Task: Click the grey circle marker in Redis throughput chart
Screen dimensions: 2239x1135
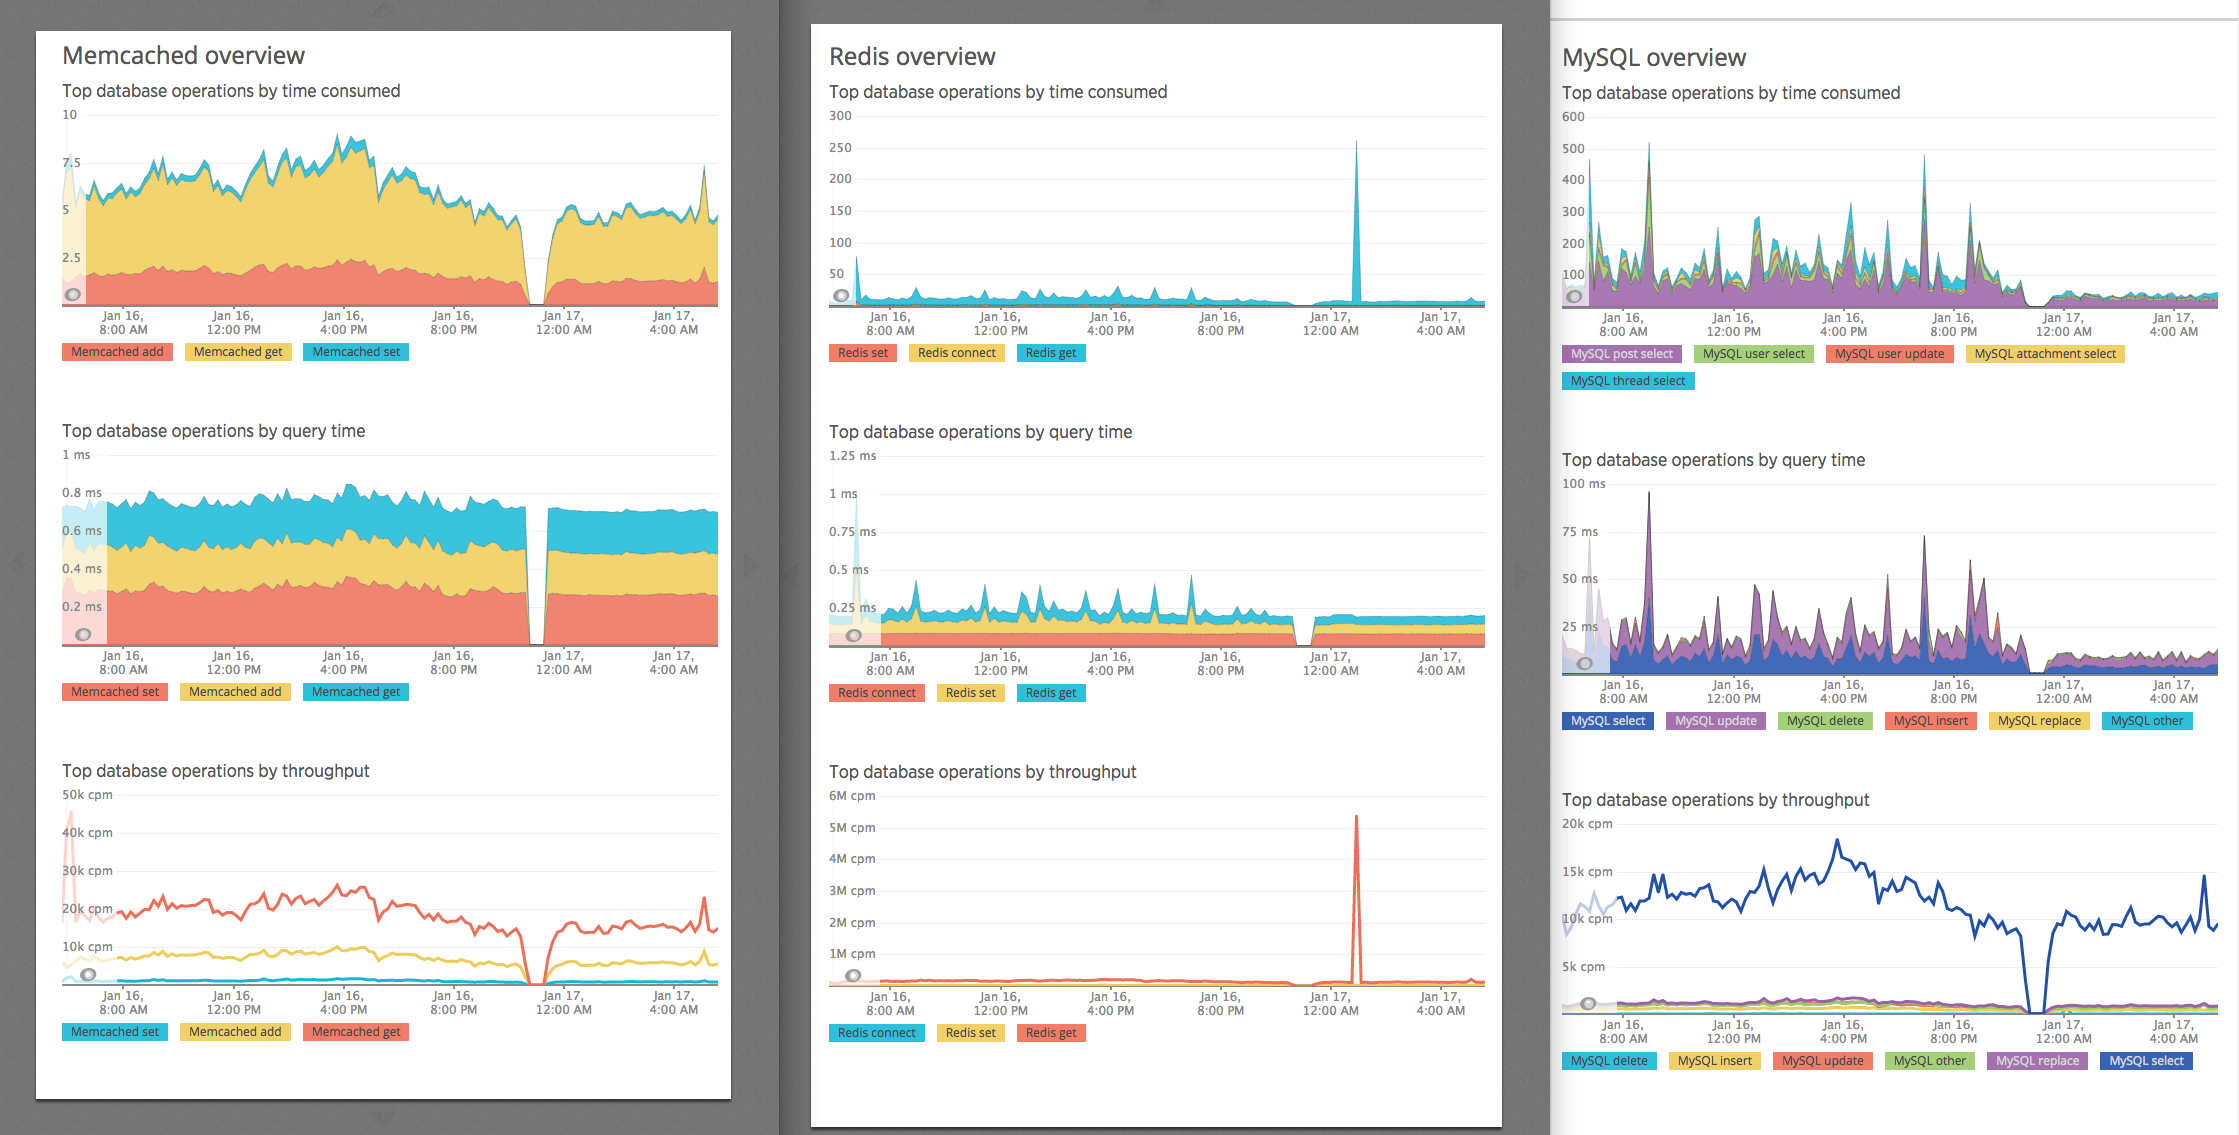Action: pyautogui.click(x=853, y=975)
